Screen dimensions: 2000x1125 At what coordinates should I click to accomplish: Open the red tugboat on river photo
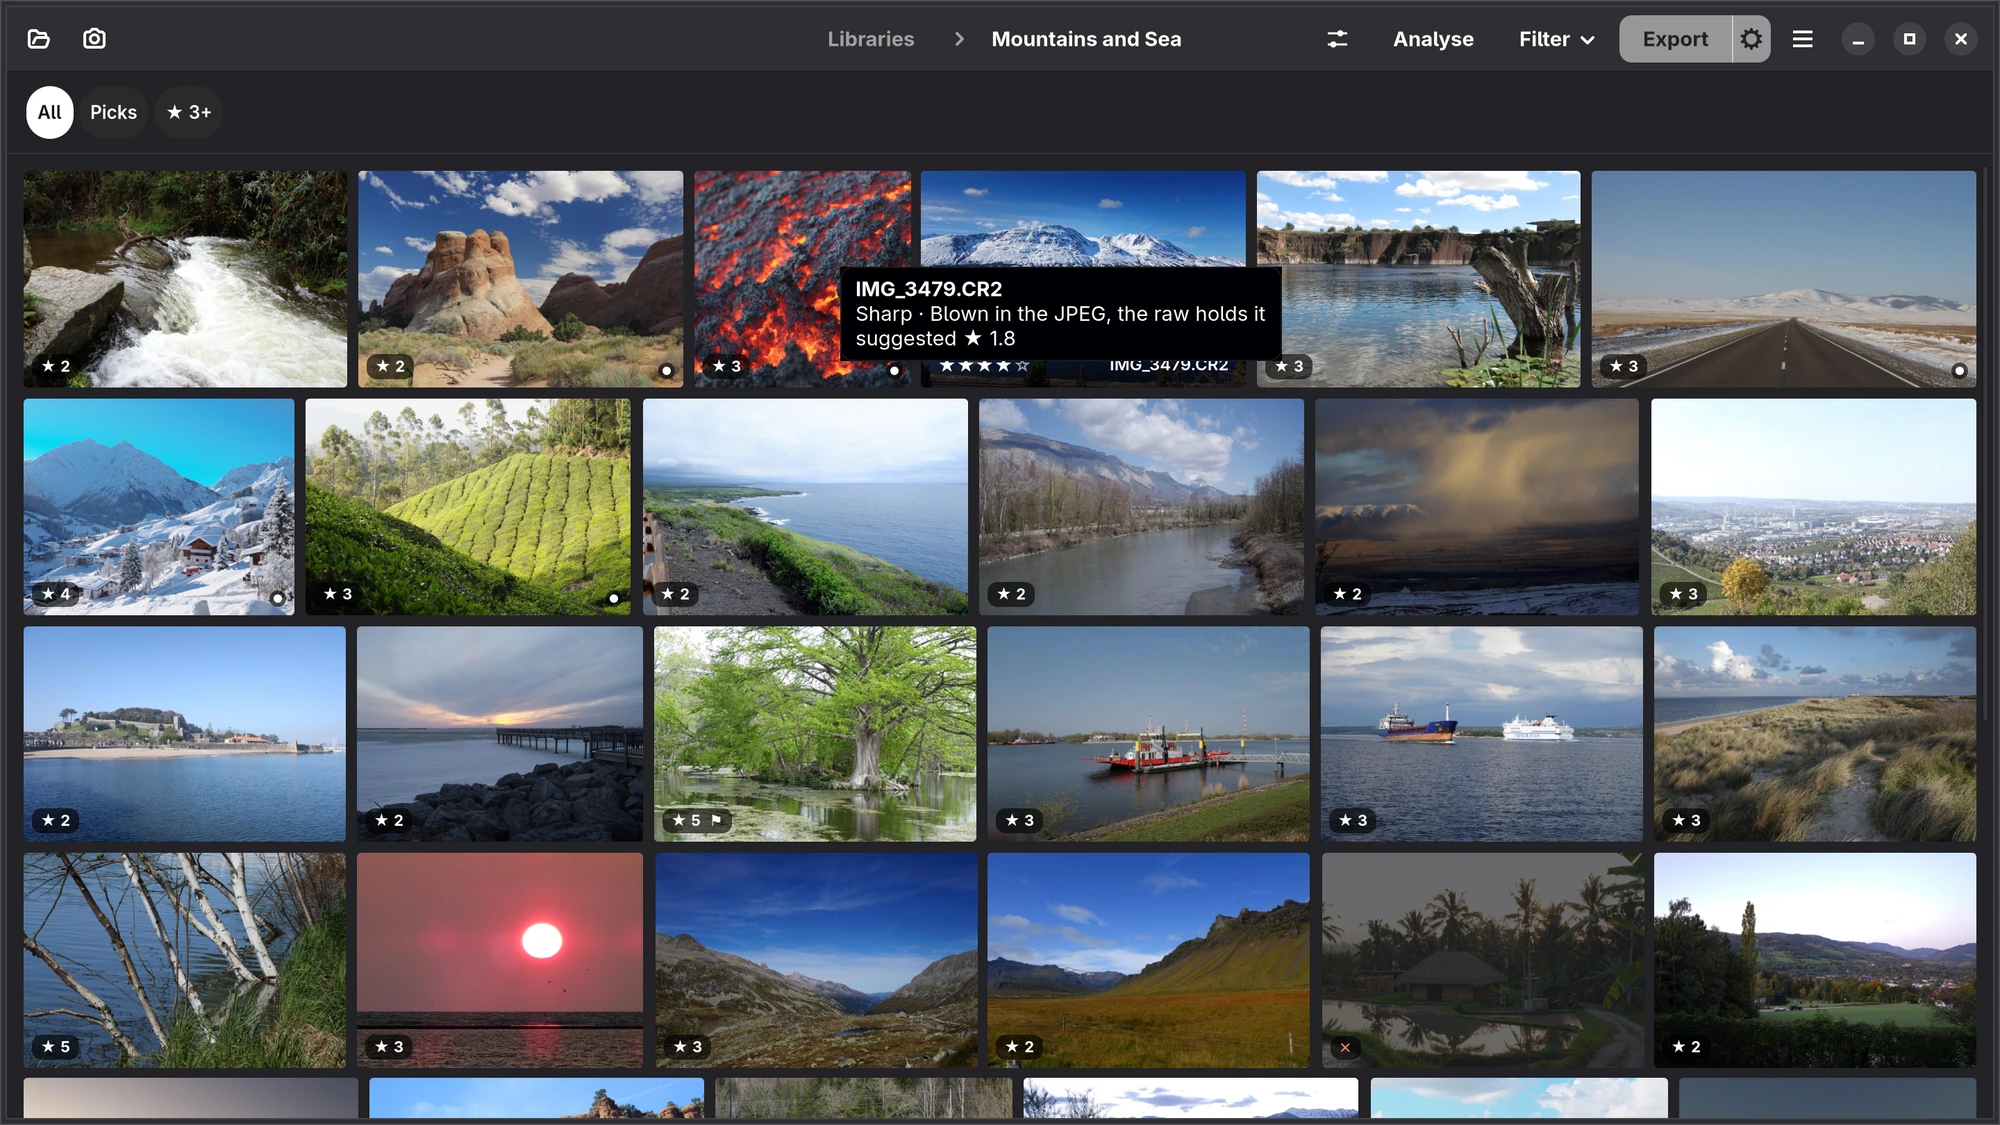point(1148,733)
